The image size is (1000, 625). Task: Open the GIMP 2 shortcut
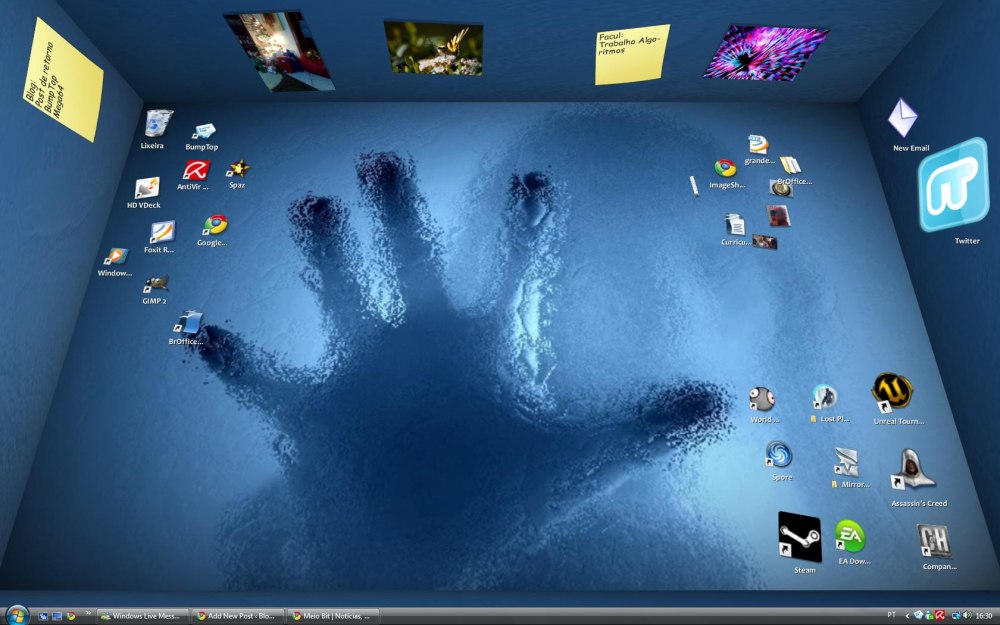tap(156, 284)
